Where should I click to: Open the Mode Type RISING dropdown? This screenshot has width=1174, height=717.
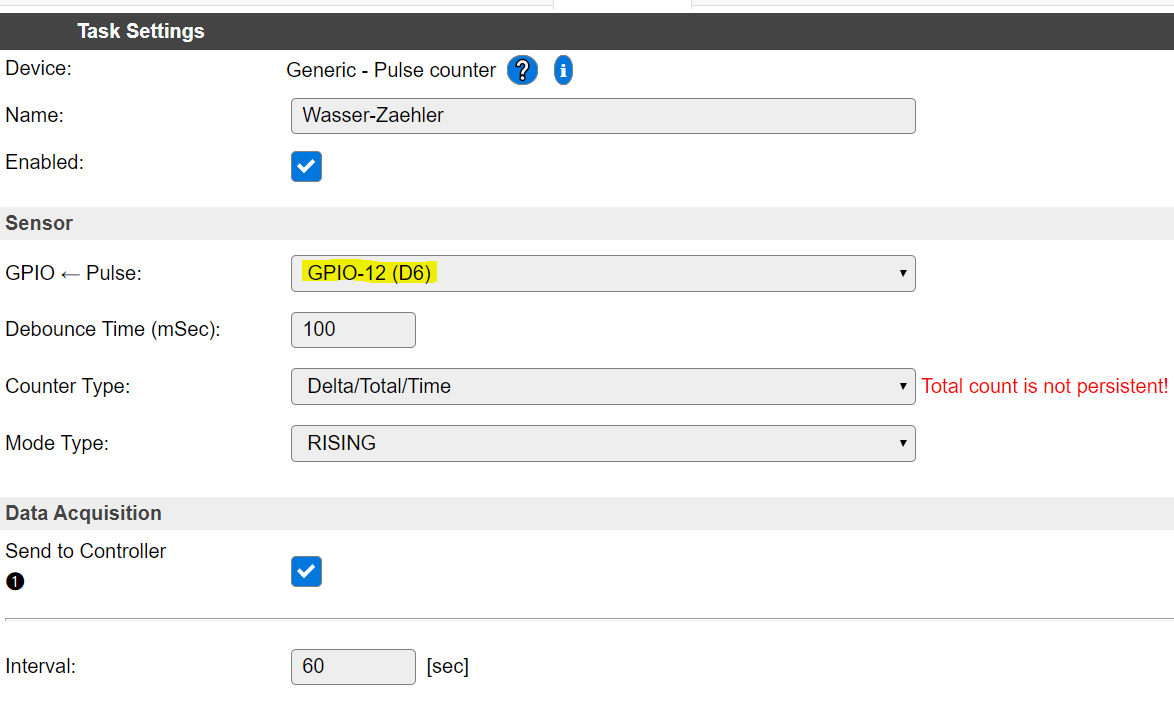(603, 443)
